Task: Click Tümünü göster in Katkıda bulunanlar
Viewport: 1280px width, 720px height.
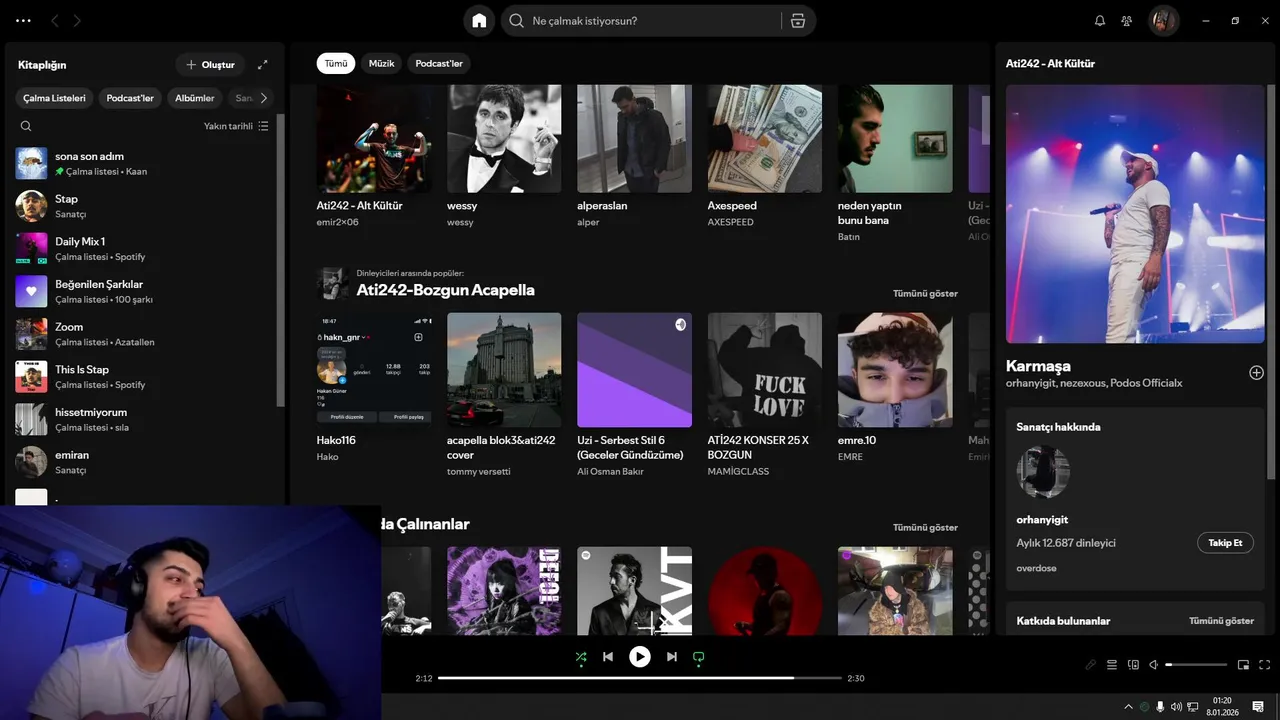Action: pyautogui.click(x=1221, y=621)
